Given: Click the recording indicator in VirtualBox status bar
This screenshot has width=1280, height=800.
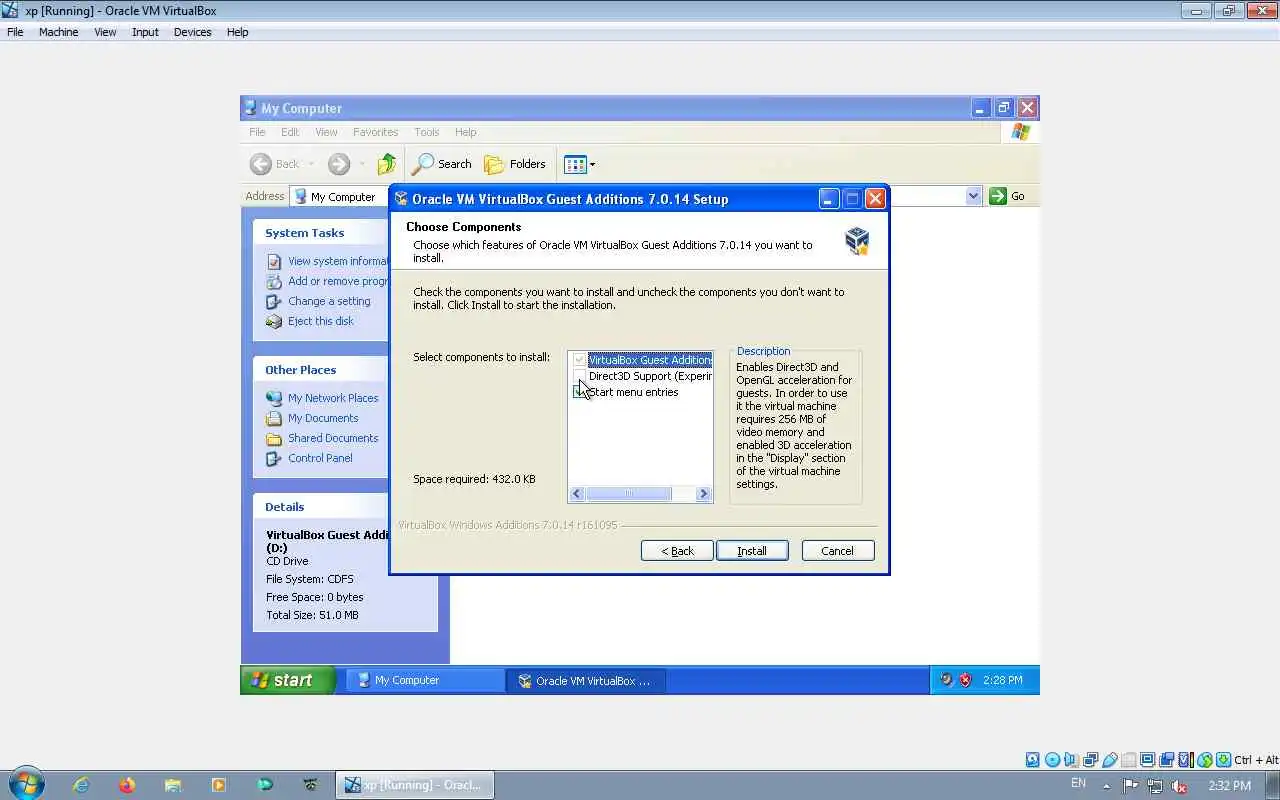Looking at the screenshot, I should (x=1166, y=760).
